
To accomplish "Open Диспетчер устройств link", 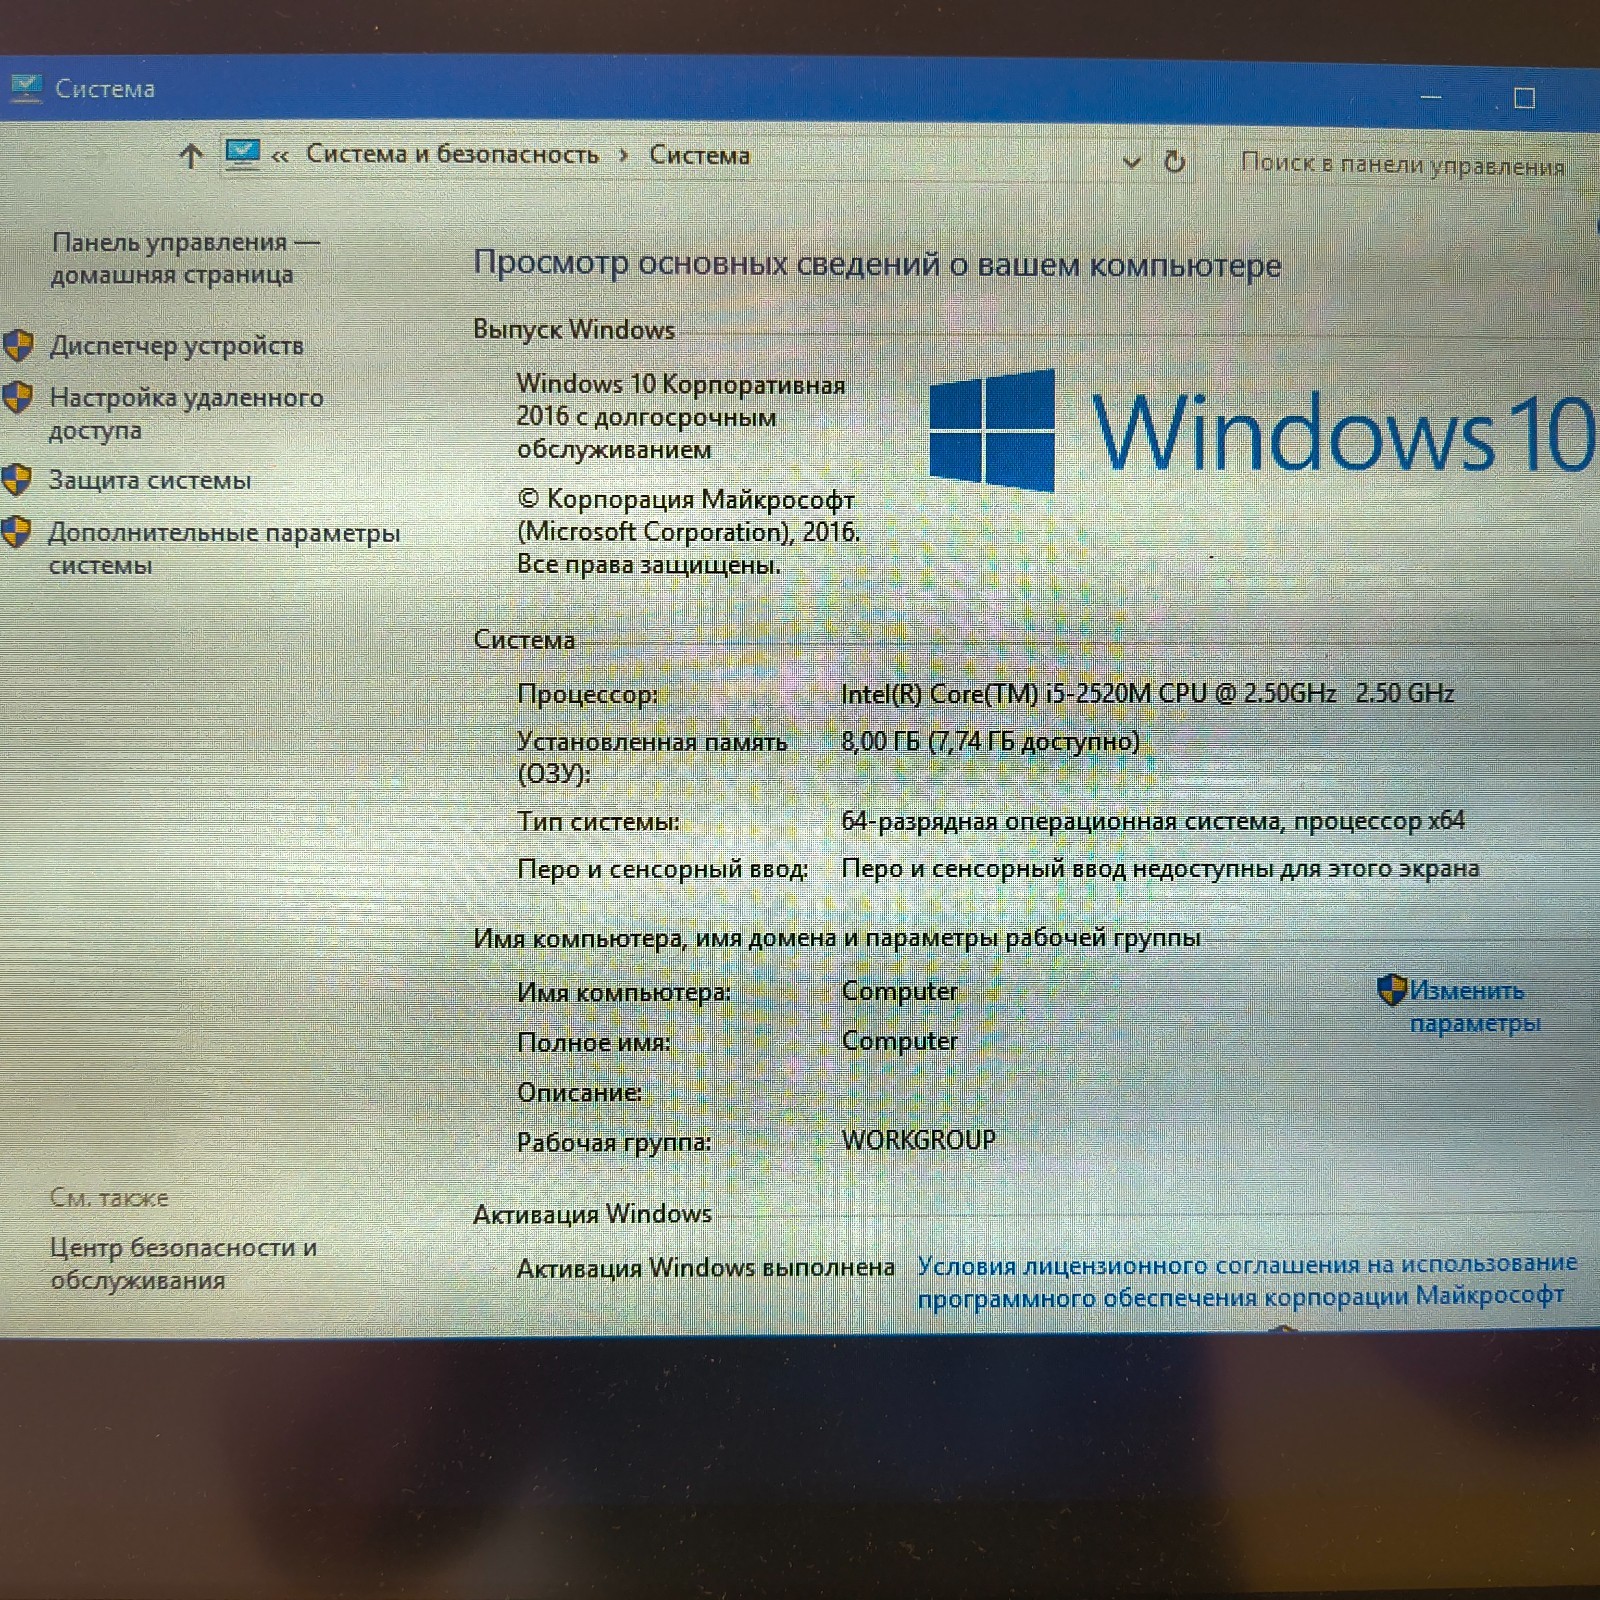I will click(177, 346).
